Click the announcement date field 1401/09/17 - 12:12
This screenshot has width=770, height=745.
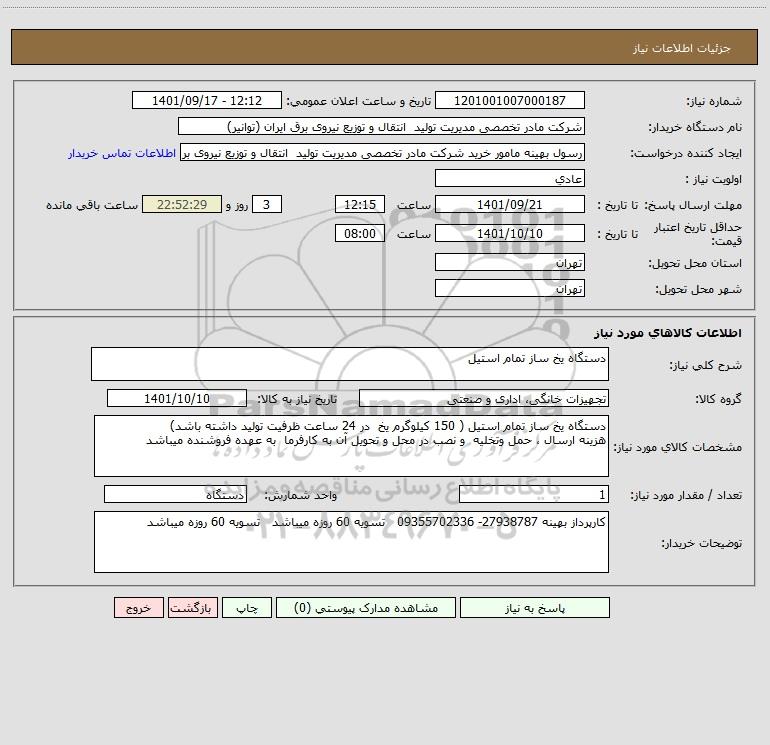(x=207, y=100)
